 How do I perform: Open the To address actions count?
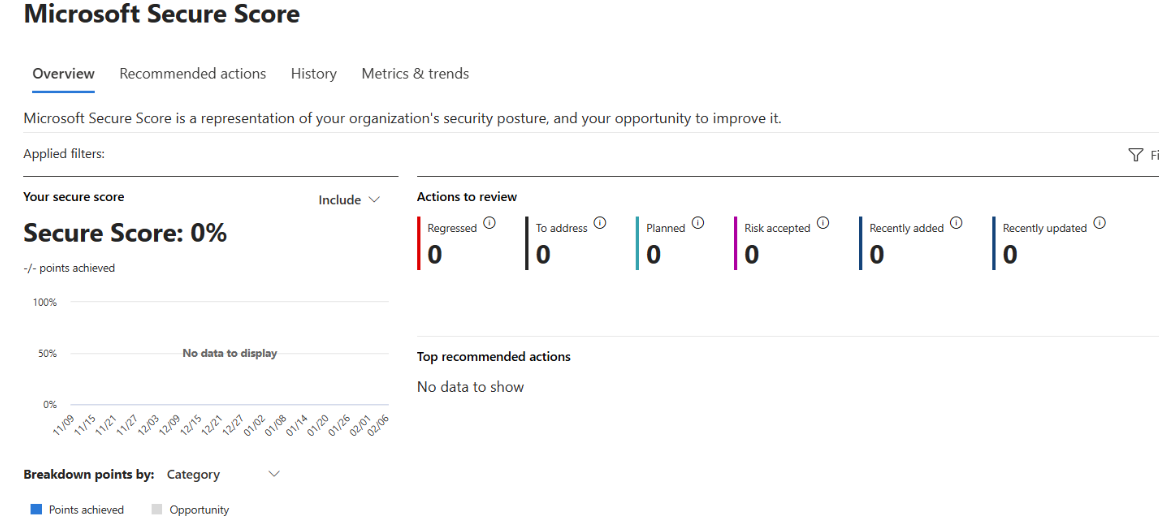[543, 255]
